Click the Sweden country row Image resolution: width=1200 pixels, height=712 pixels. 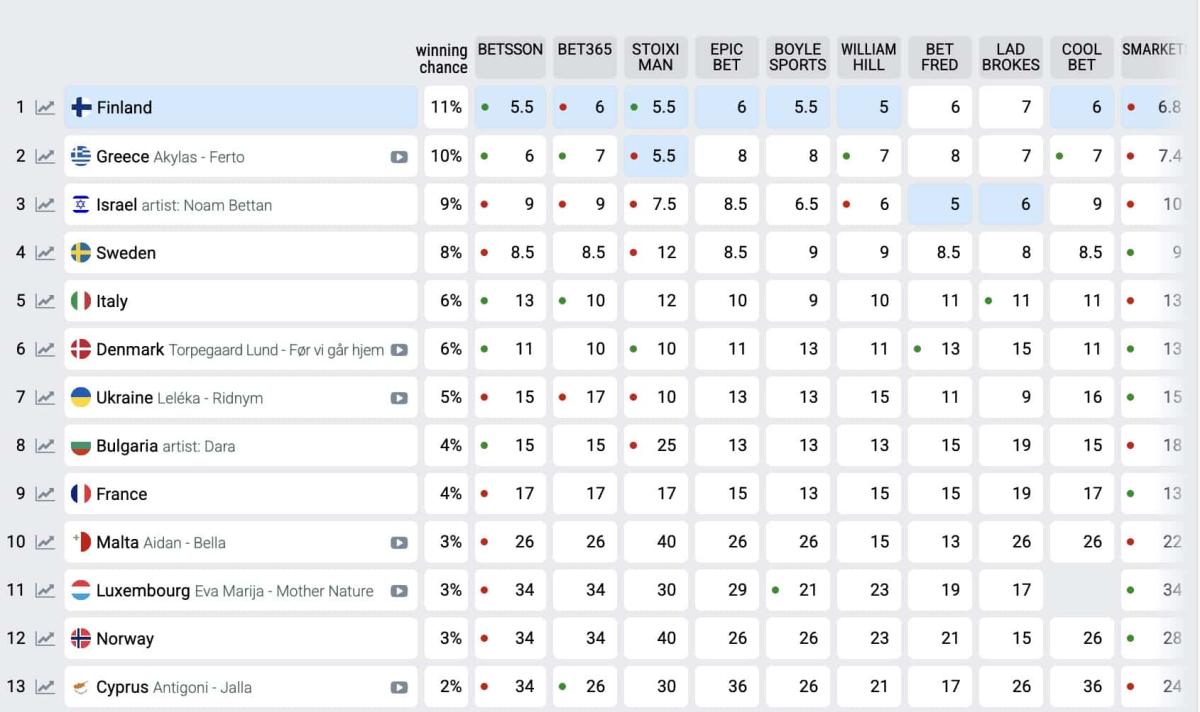coord(240,253)
